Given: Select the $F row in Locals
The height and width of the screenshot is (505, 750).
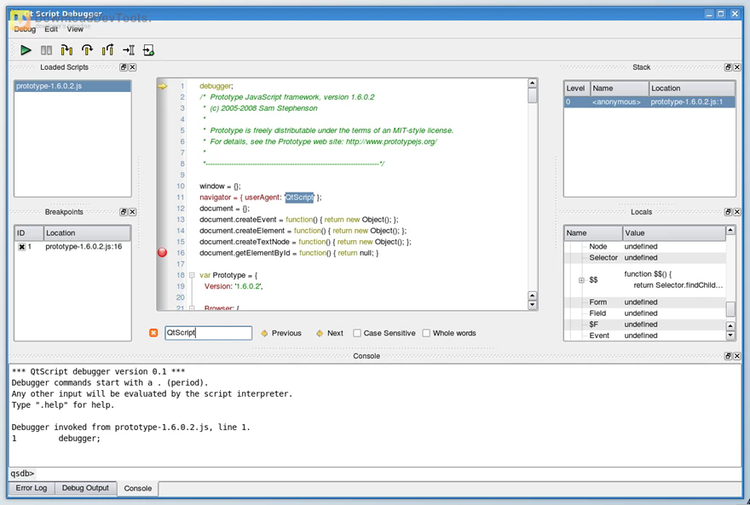Looking at the screenshot, I should point(645,324).
